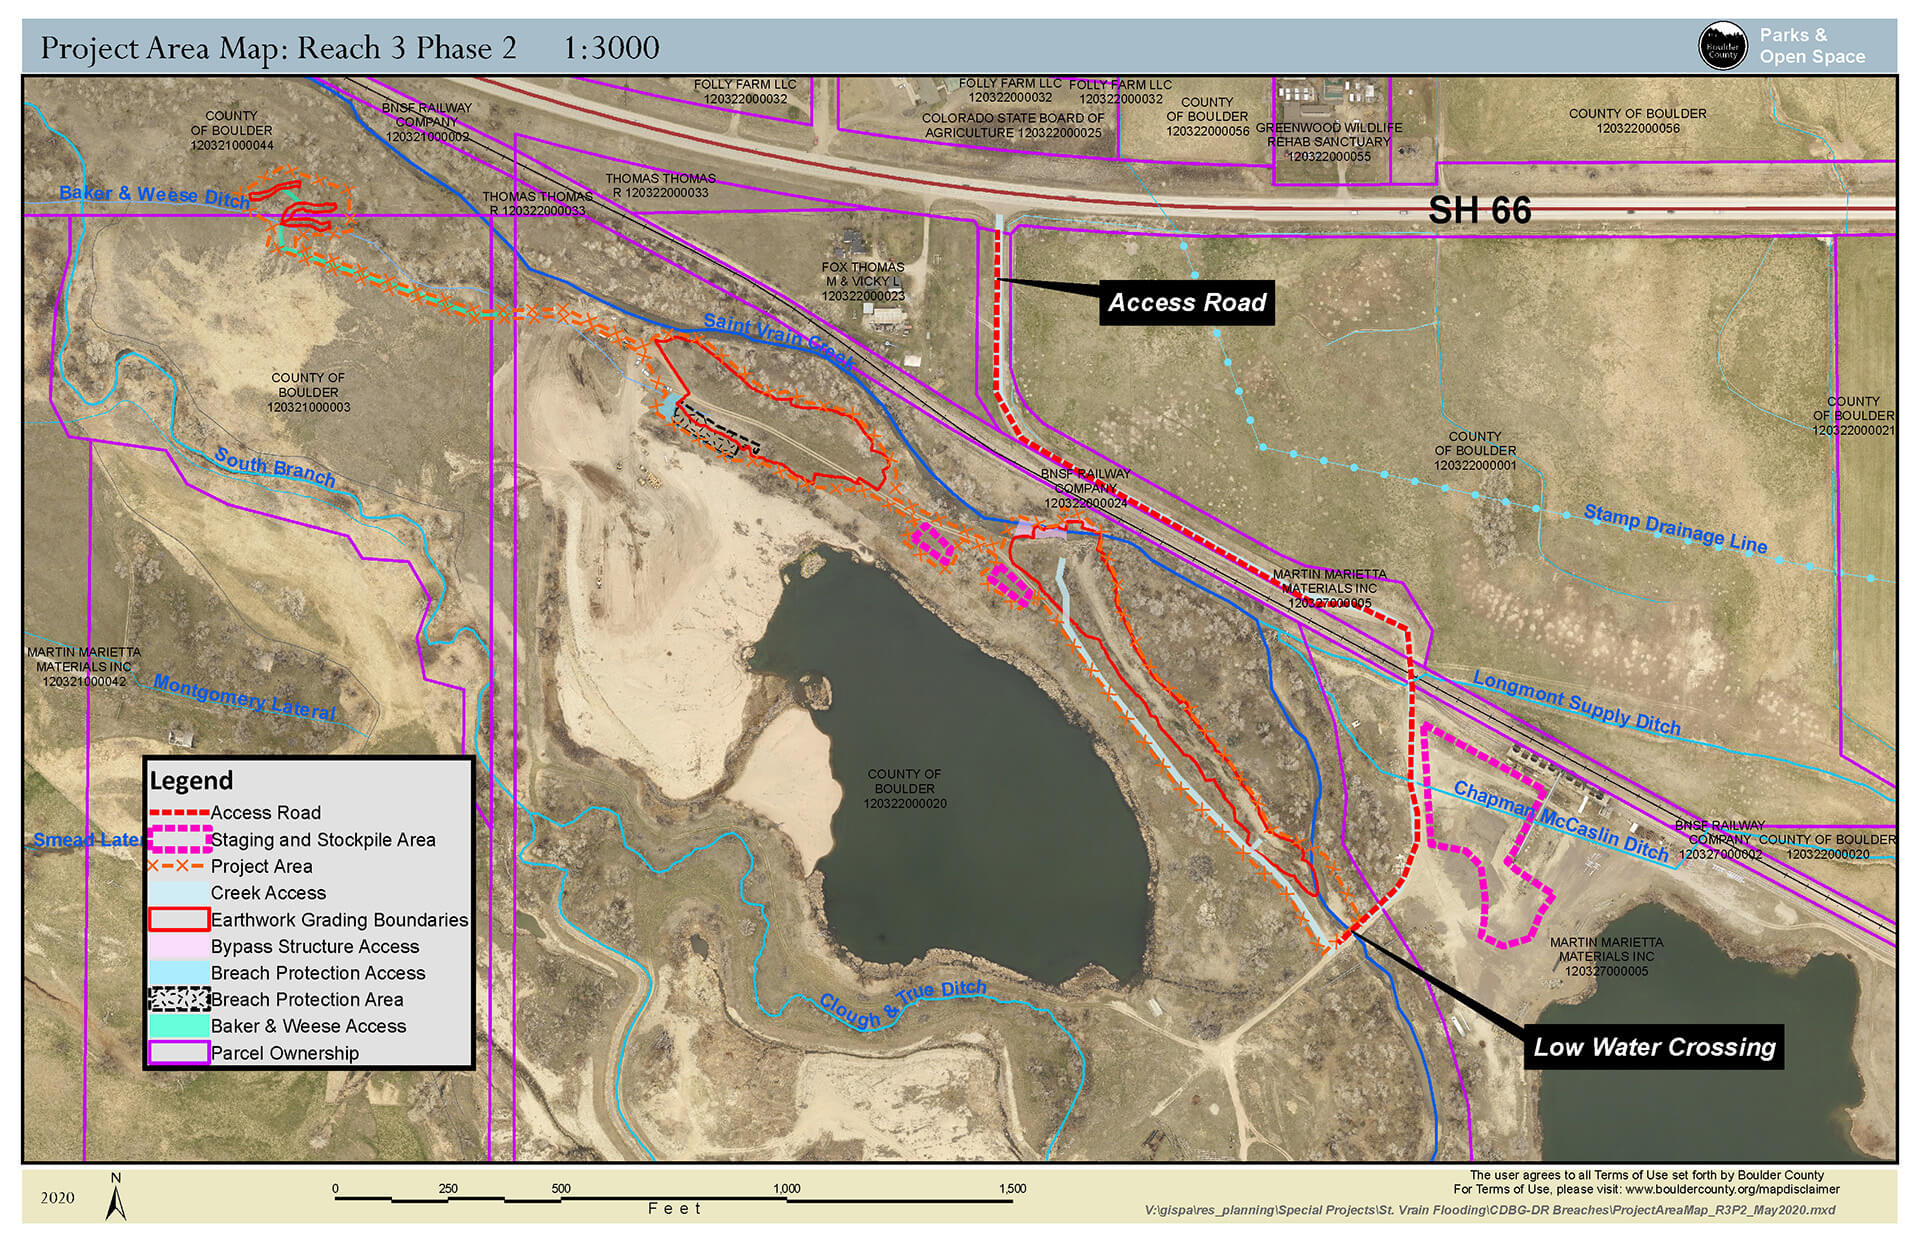This screenshot has height=1242, width=1920.
Task: Click the black 'Access Road' callout label
Action: tap(1187, 302)
